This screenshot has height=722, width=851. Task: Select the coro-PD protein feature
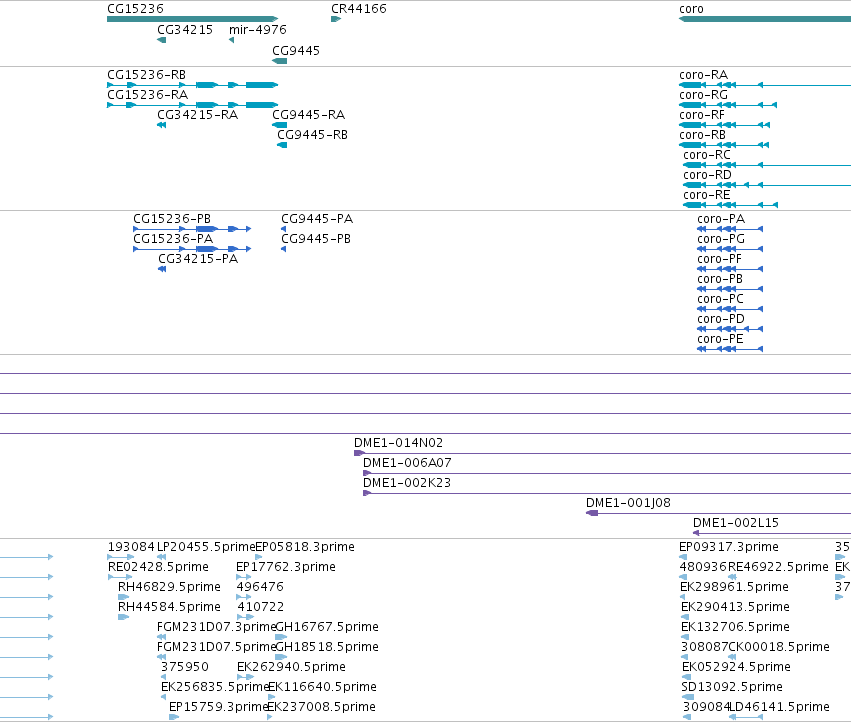pyautogui.click(x=730, y=329)
